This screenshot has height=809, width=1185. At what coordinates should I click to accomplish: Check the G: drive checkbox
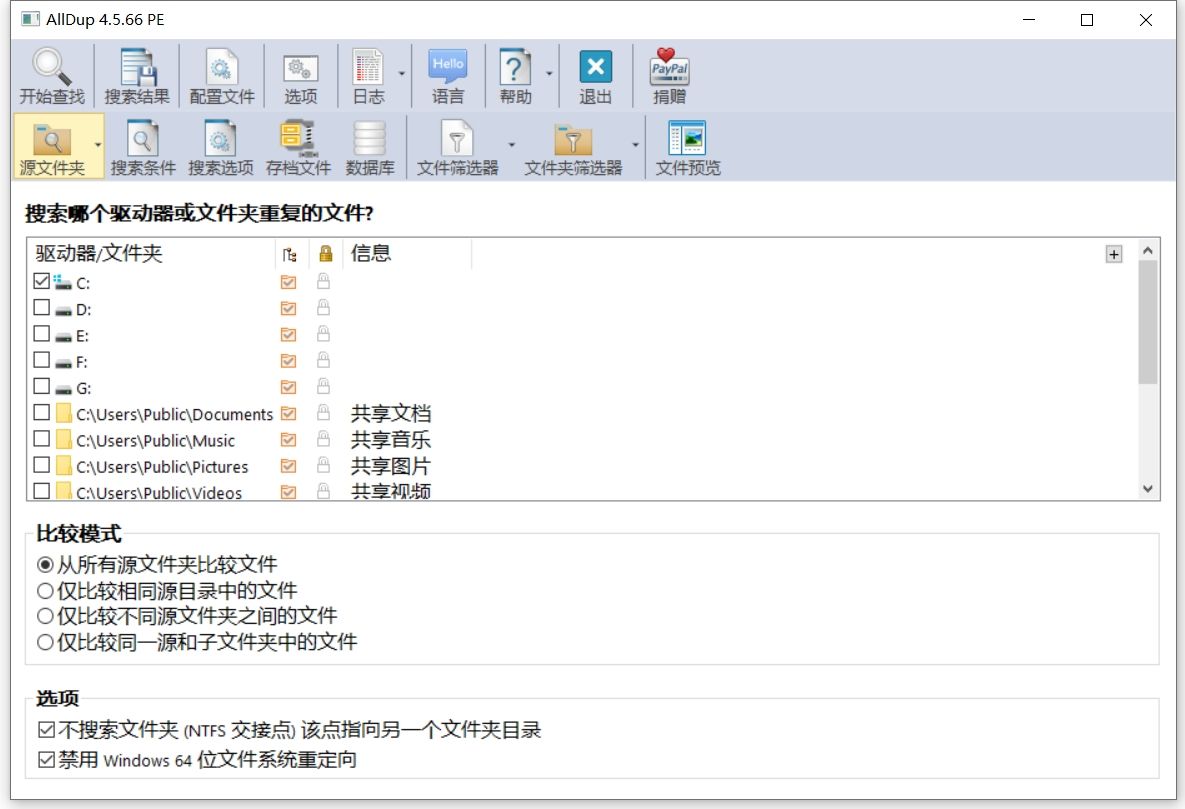42,386
